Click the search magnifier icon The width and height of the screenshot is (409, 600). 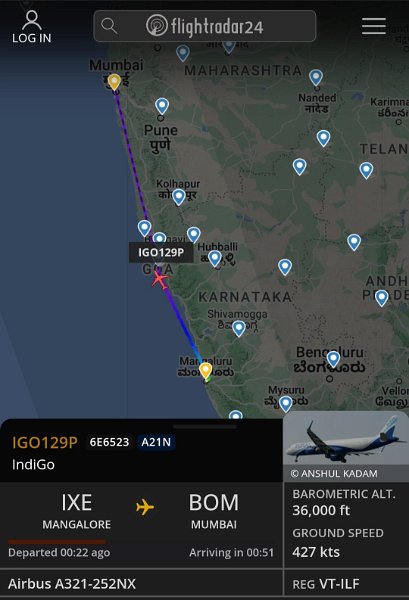pos(109,26)
